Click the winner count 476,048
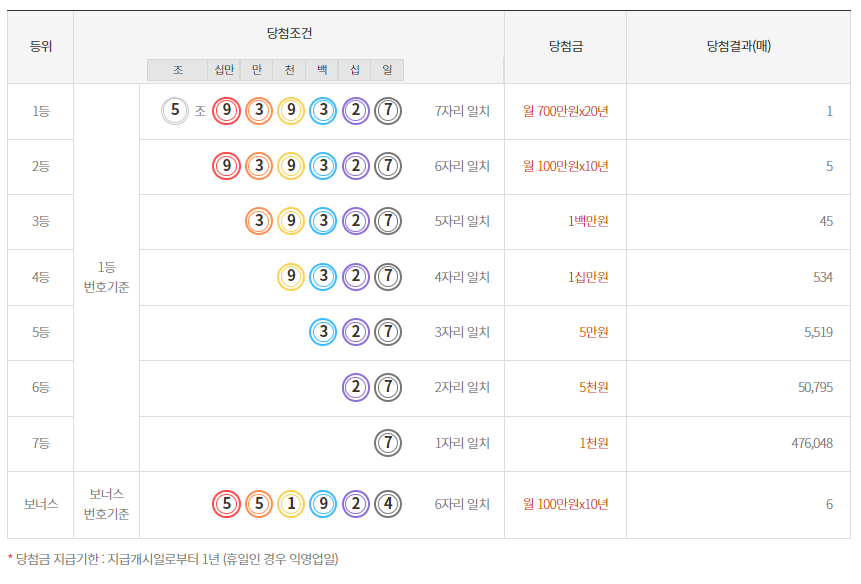Viewport: 861px width, 584px height. [812, 443]
